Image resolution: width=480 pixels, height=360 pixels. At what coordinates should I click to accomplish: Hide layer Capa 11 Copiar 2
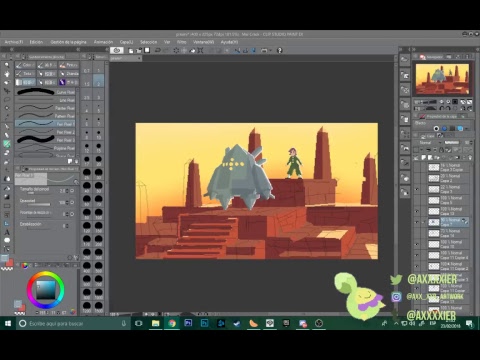click(x=417, y=266)
